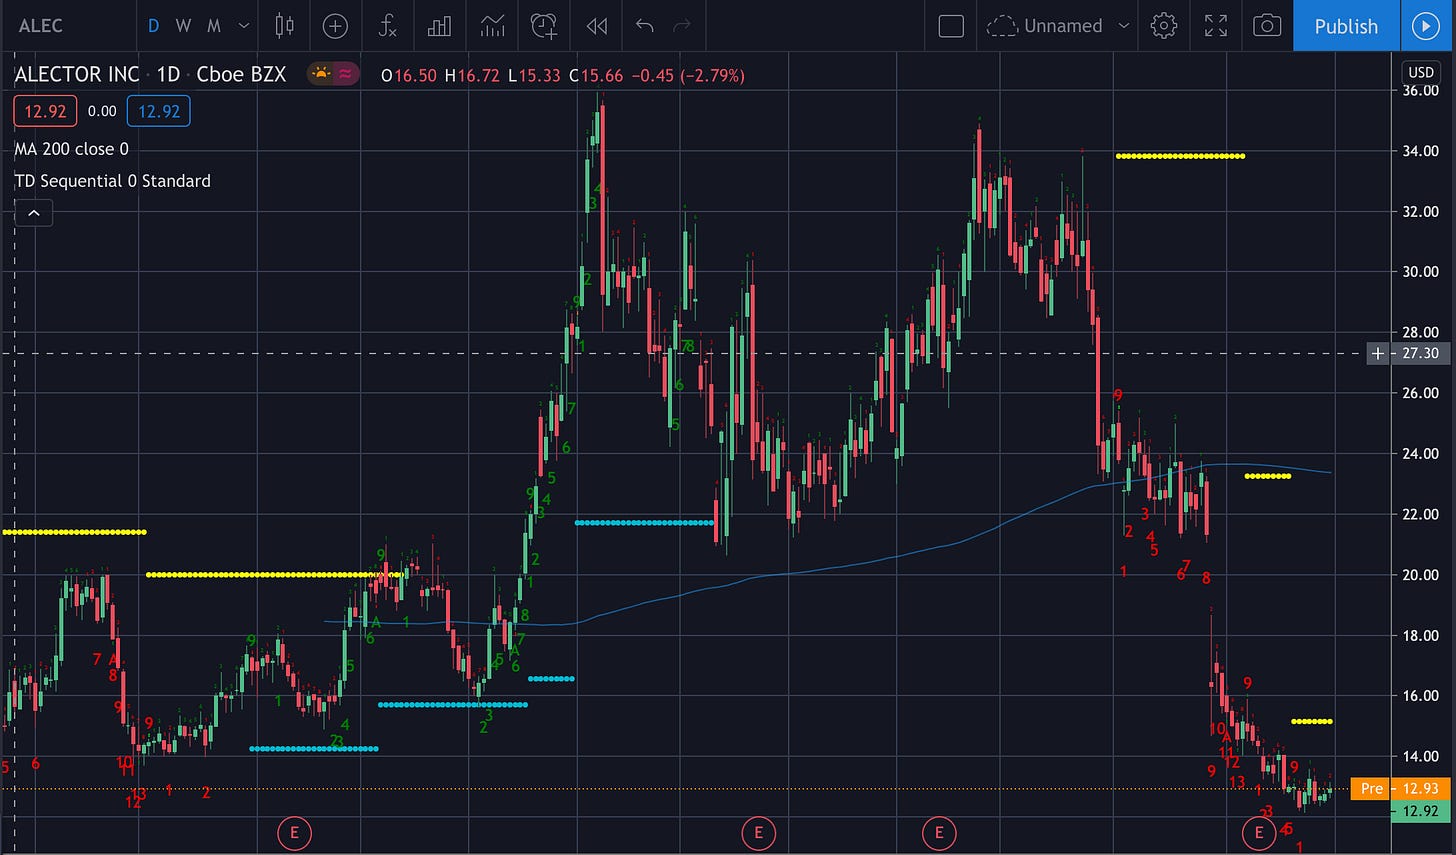Open the Unnamed chart layout cloud button
The image size is (1456, 855).
pos(1045,26)
